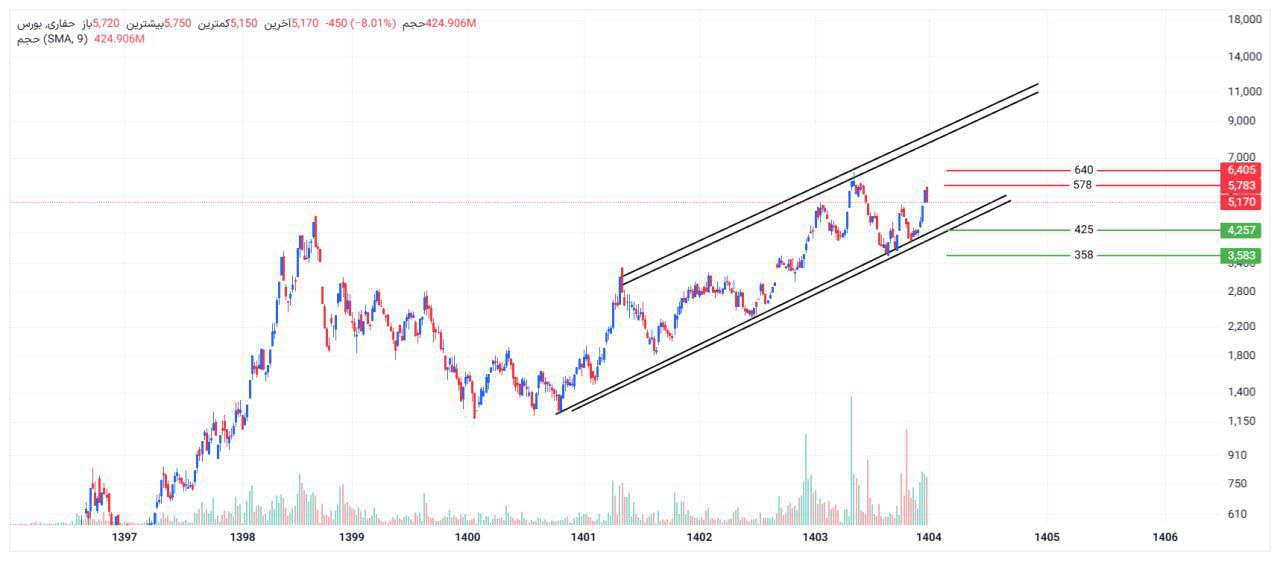Click the 578 resistance line label
The width and height of the screenshot is (1280, 561).
pos(1083,185)
